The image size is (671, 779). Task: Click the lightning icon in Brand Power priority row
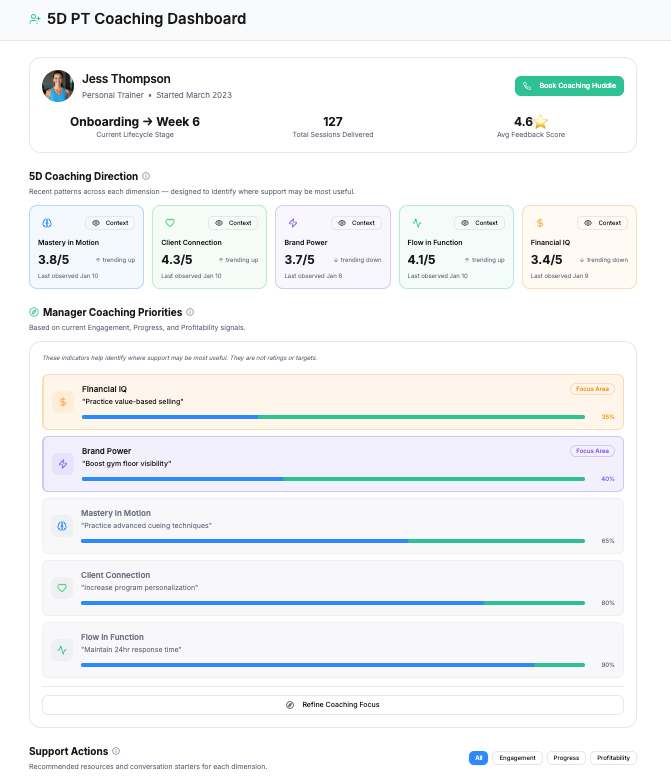[x=62, y=464]
